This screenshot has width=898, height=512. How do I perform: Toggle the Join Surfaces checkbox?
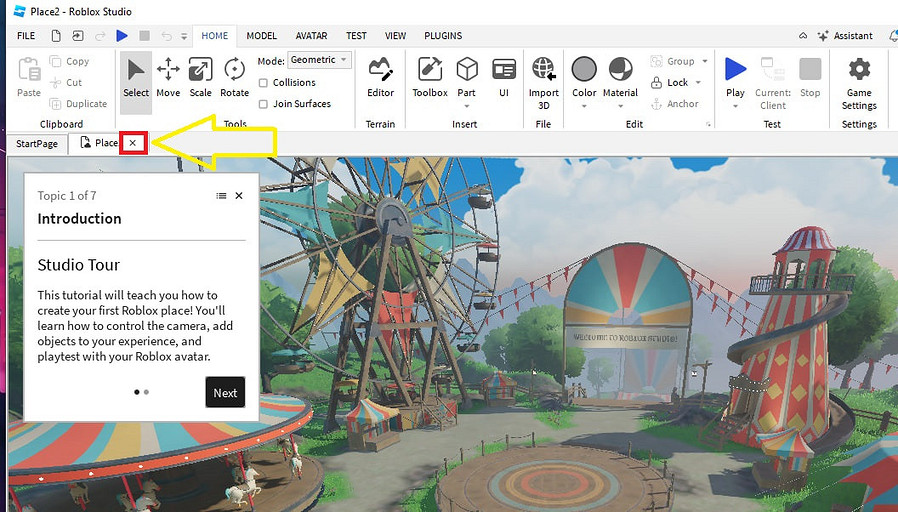coord(263,104)
